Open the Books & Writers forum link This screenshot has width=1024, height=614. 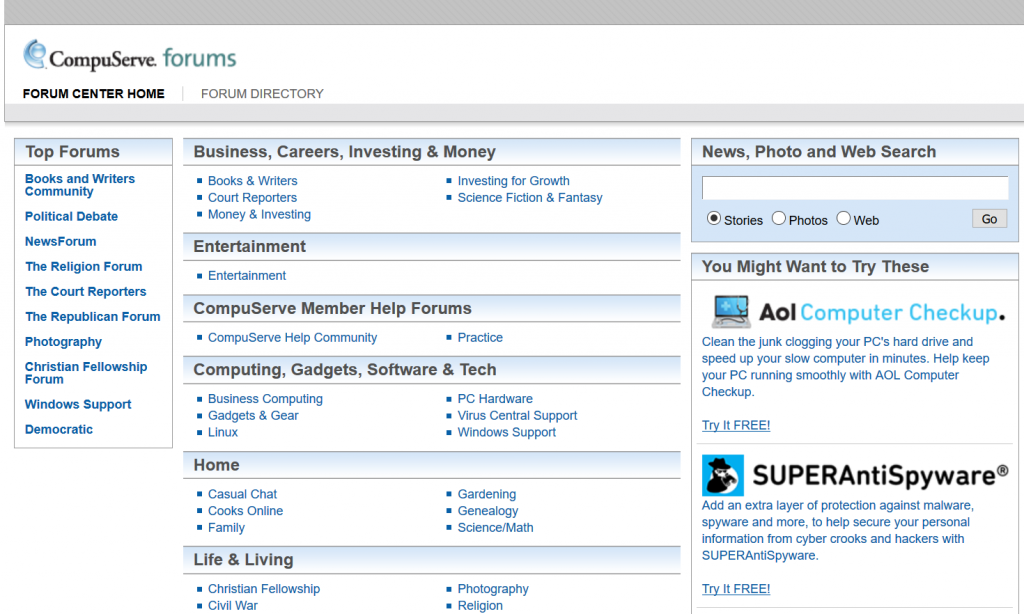252,181
